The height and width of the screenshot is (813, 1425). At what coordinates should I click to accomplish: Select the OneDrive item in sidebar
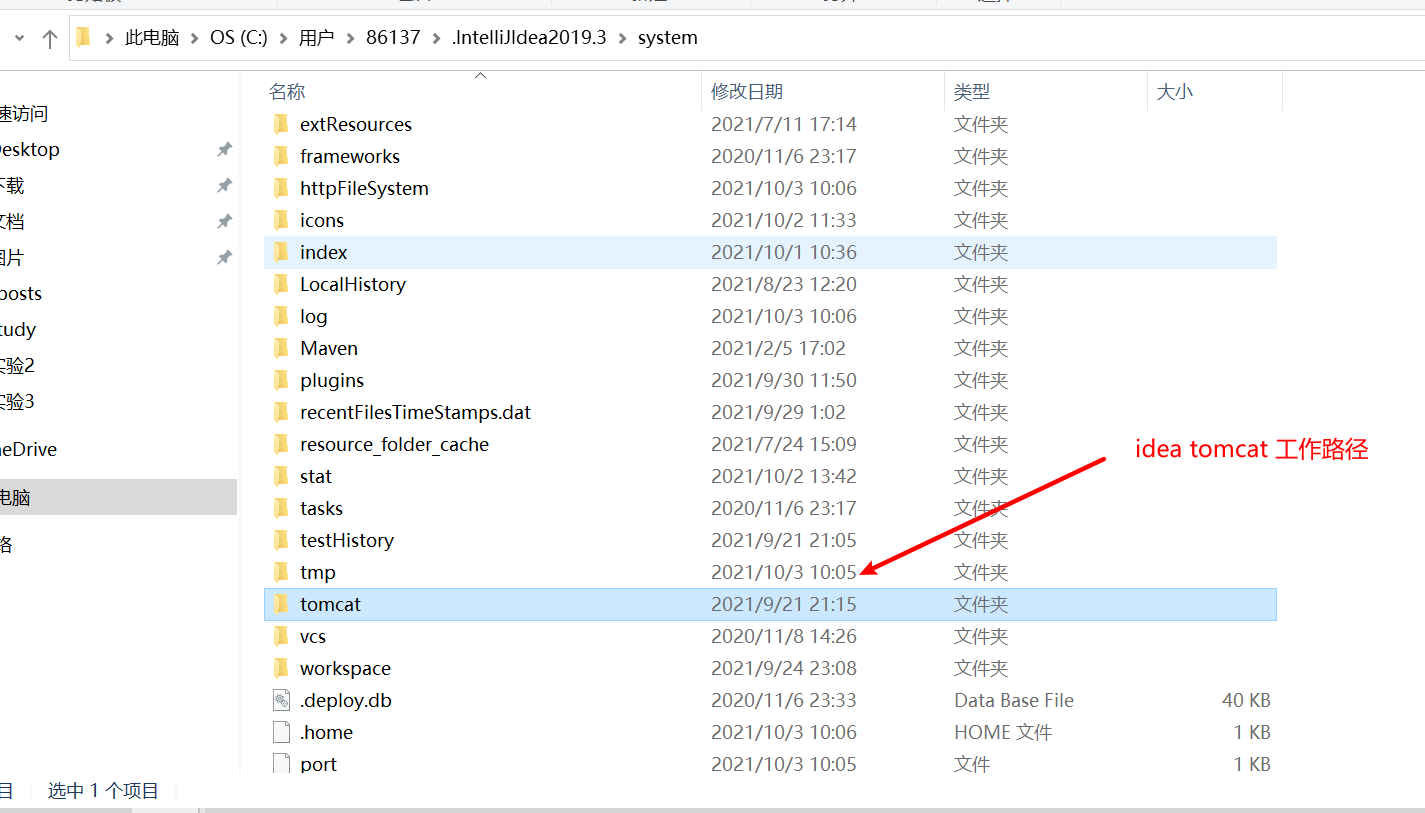28,449
